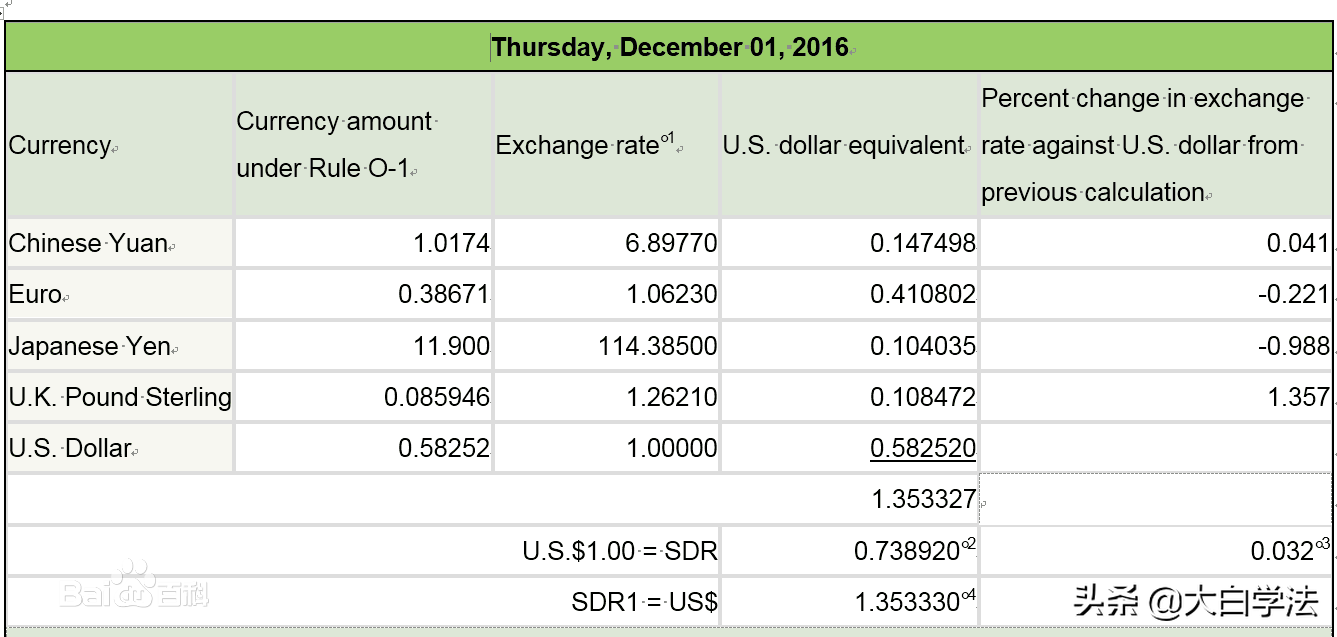
Task: Click the U.K. Pound Sterling cell
Action: 119,398
